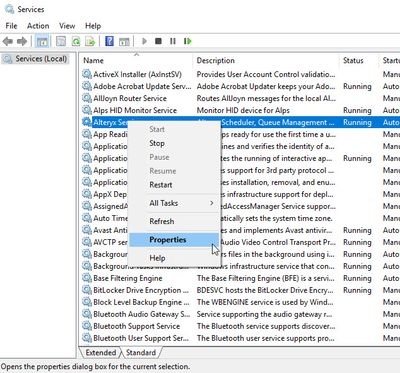Click the Show/Hide Action Pane icon

pos(124,41)
